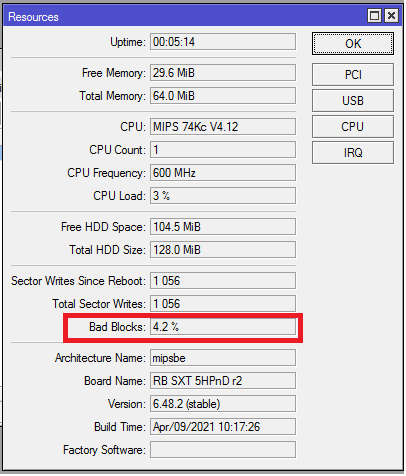Screen dimensions: 406x476
Task: Select the Uptime value field
Action: point(223,42)
